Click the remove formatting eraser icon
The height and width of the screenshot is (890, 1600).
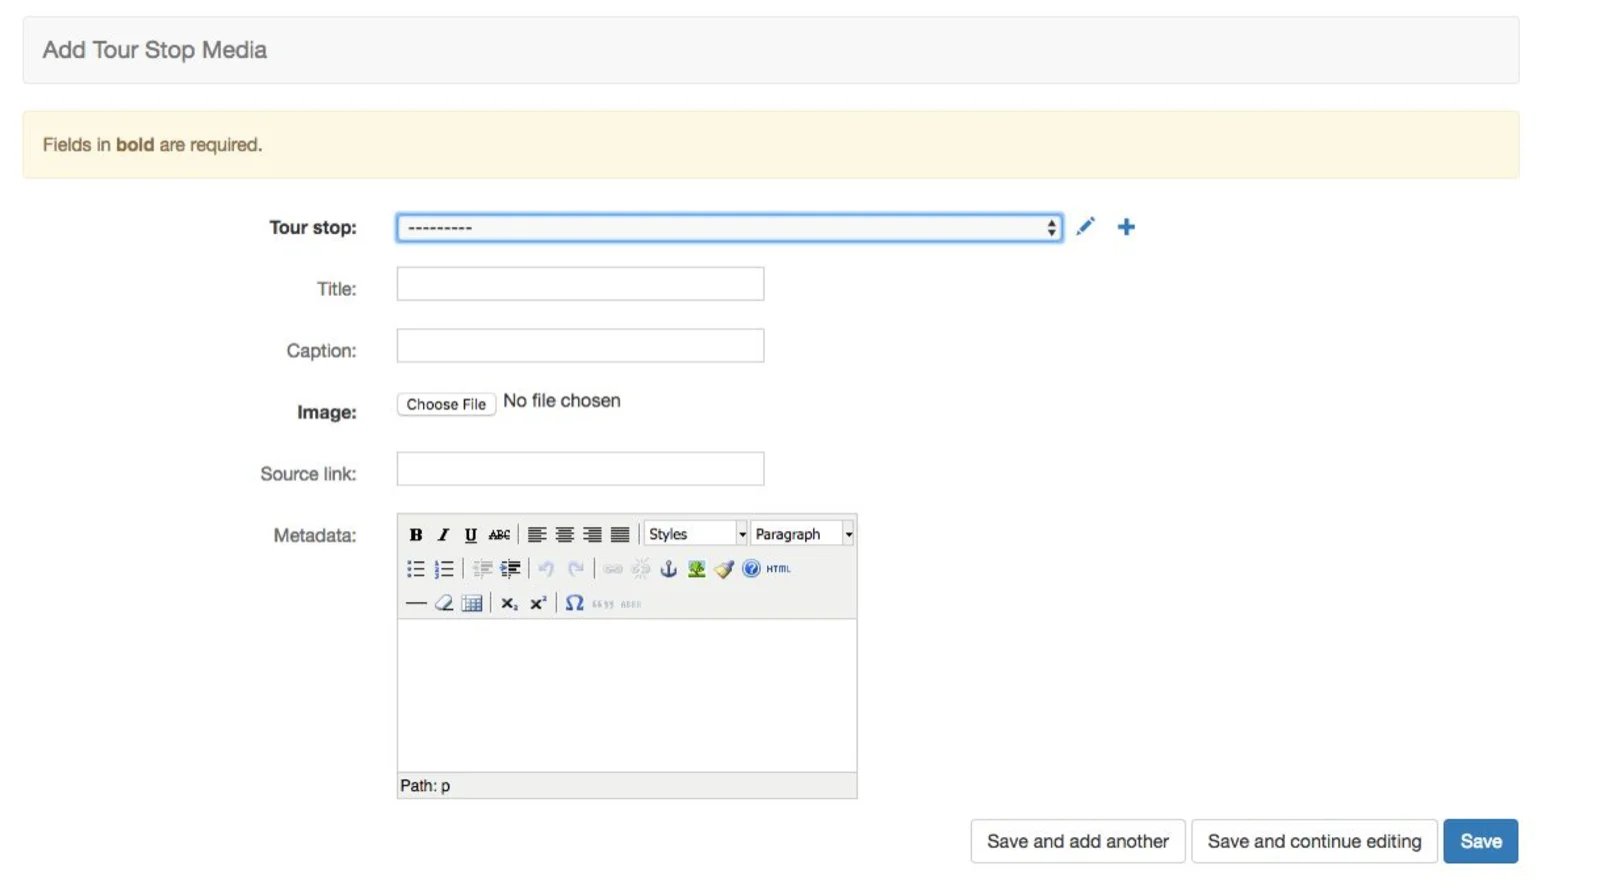pyautogui.click(x=444, y=603)
